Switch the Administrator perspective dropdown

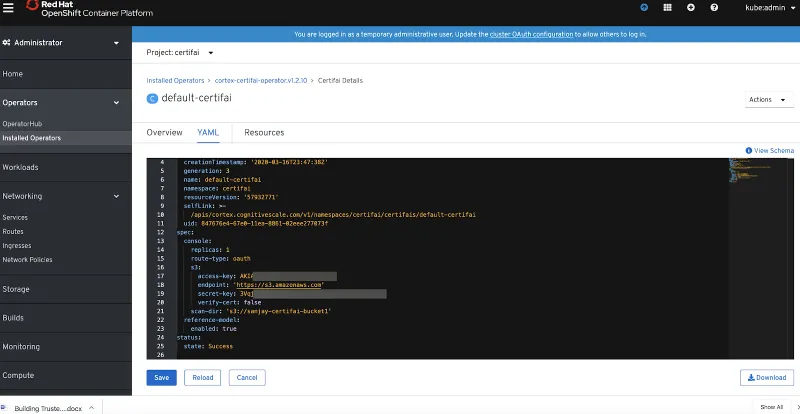[x=66, y=43]
